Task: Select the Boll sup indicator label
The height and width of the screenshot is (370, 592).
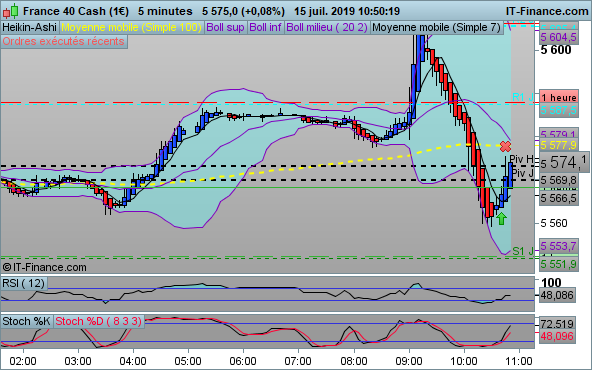Action: pyautogui.click(x=226, y=28)
